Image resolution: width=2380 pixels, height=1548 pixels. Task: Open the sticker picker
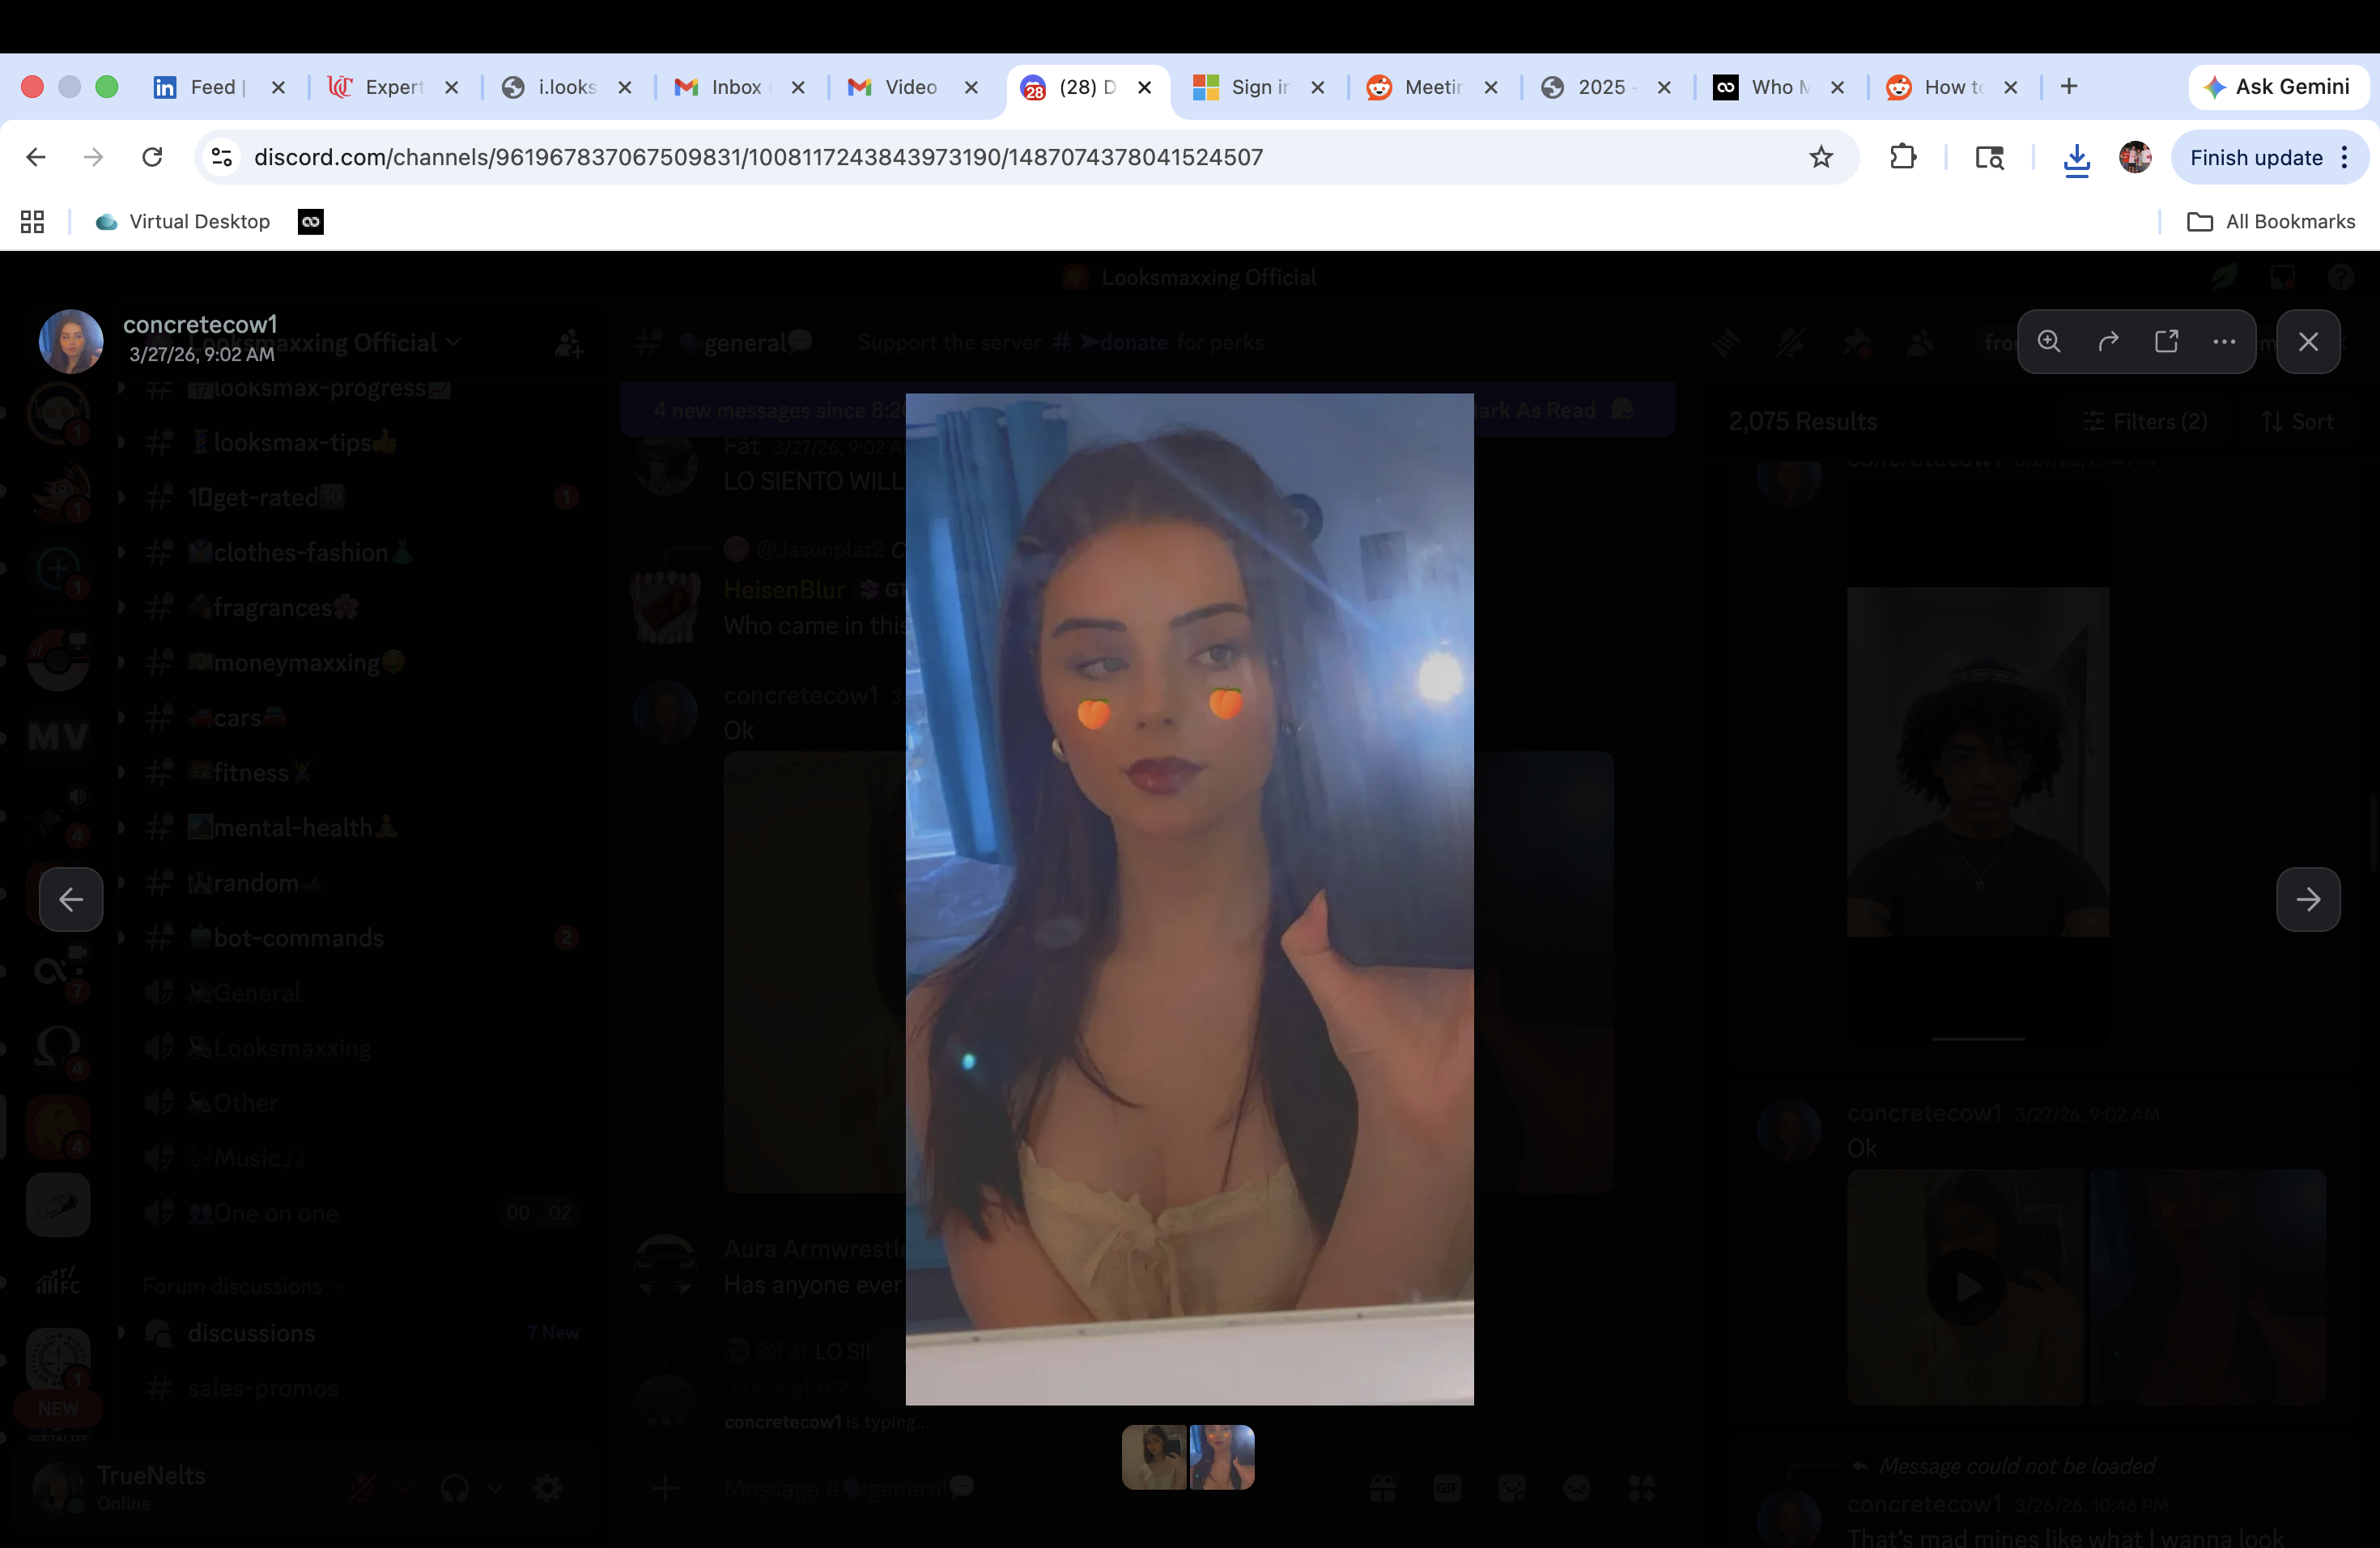[1510, 1487]
